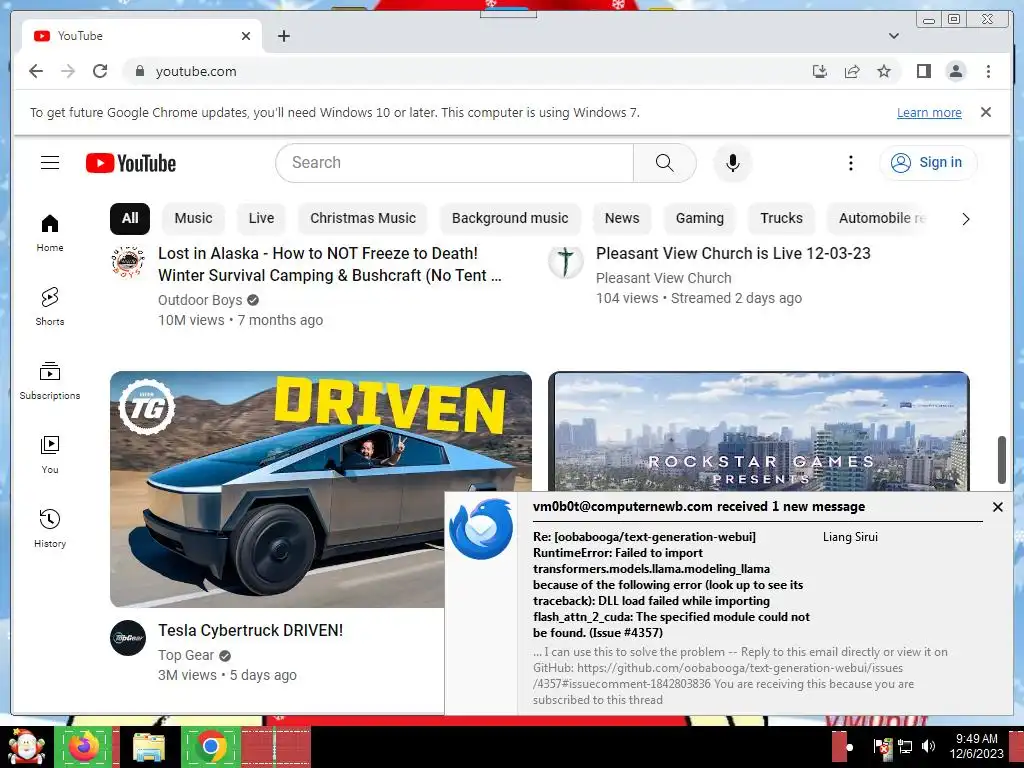Visit the Outdoor Boys channel name

(x=200, y=300)
